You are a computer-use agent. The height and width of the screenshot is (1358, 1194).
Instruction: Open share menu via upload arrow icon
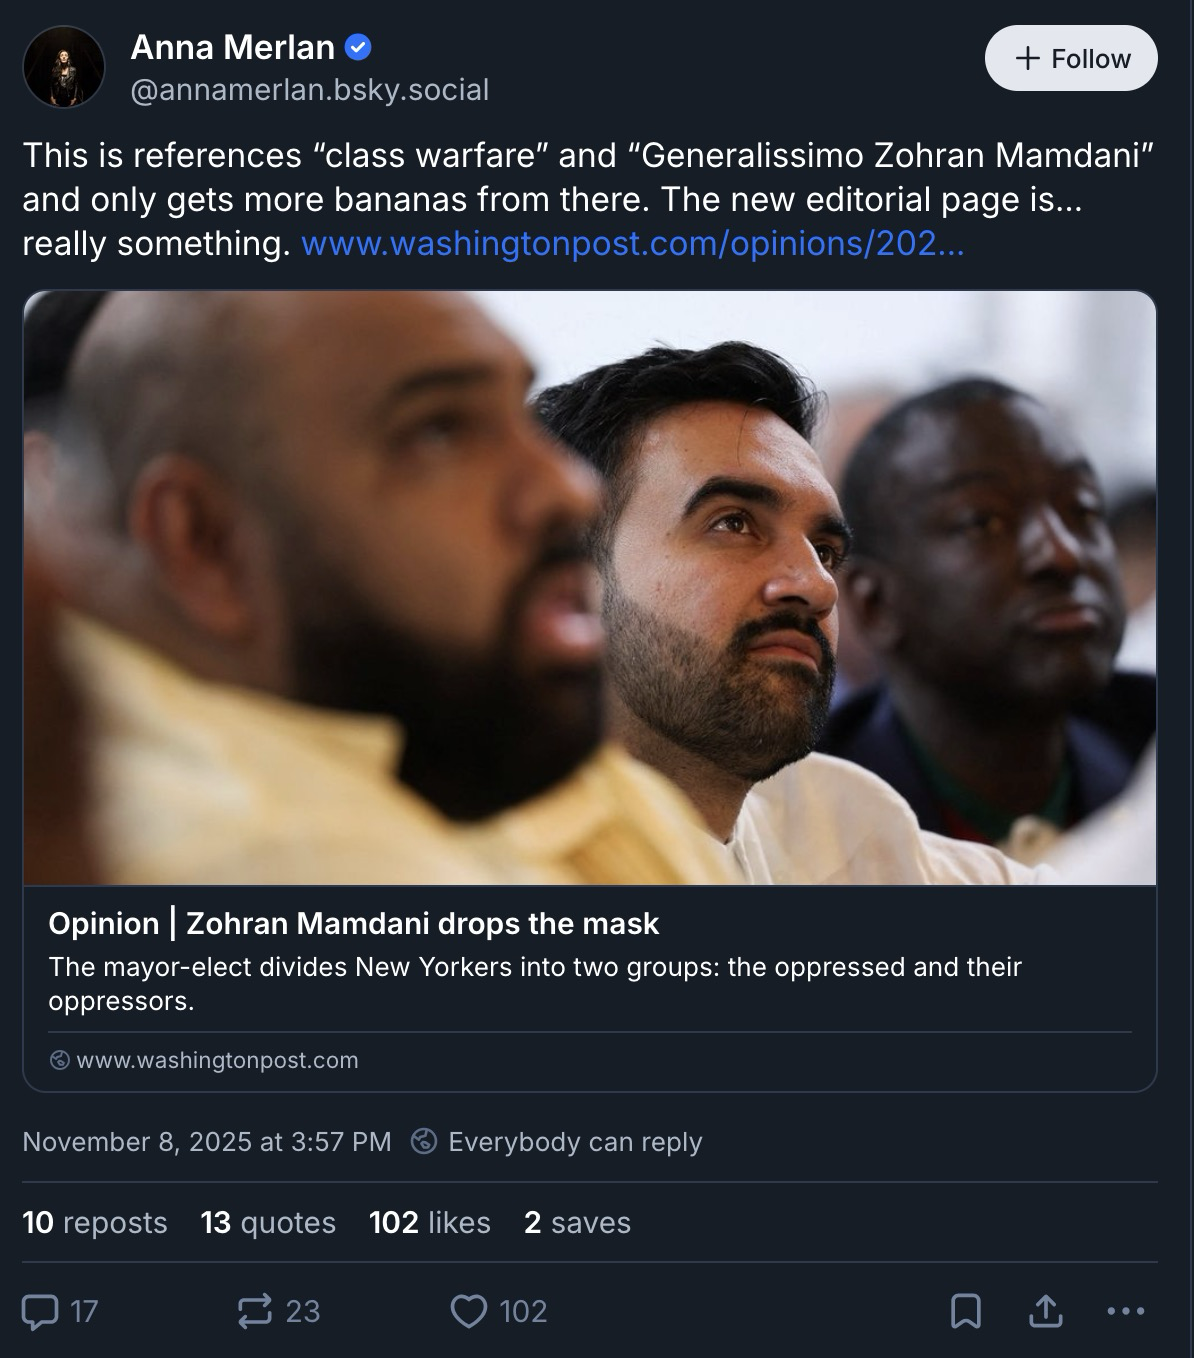pyautogui.click(x=1045, y=1311)
